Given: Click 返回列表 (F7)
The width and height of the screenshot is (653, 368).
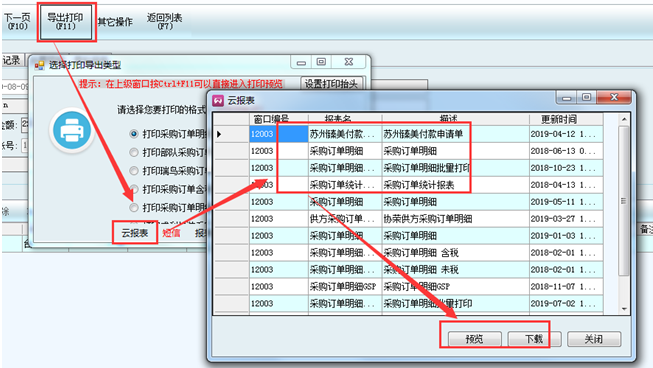Looking at the screenshot, I should (x=164, y=22).
